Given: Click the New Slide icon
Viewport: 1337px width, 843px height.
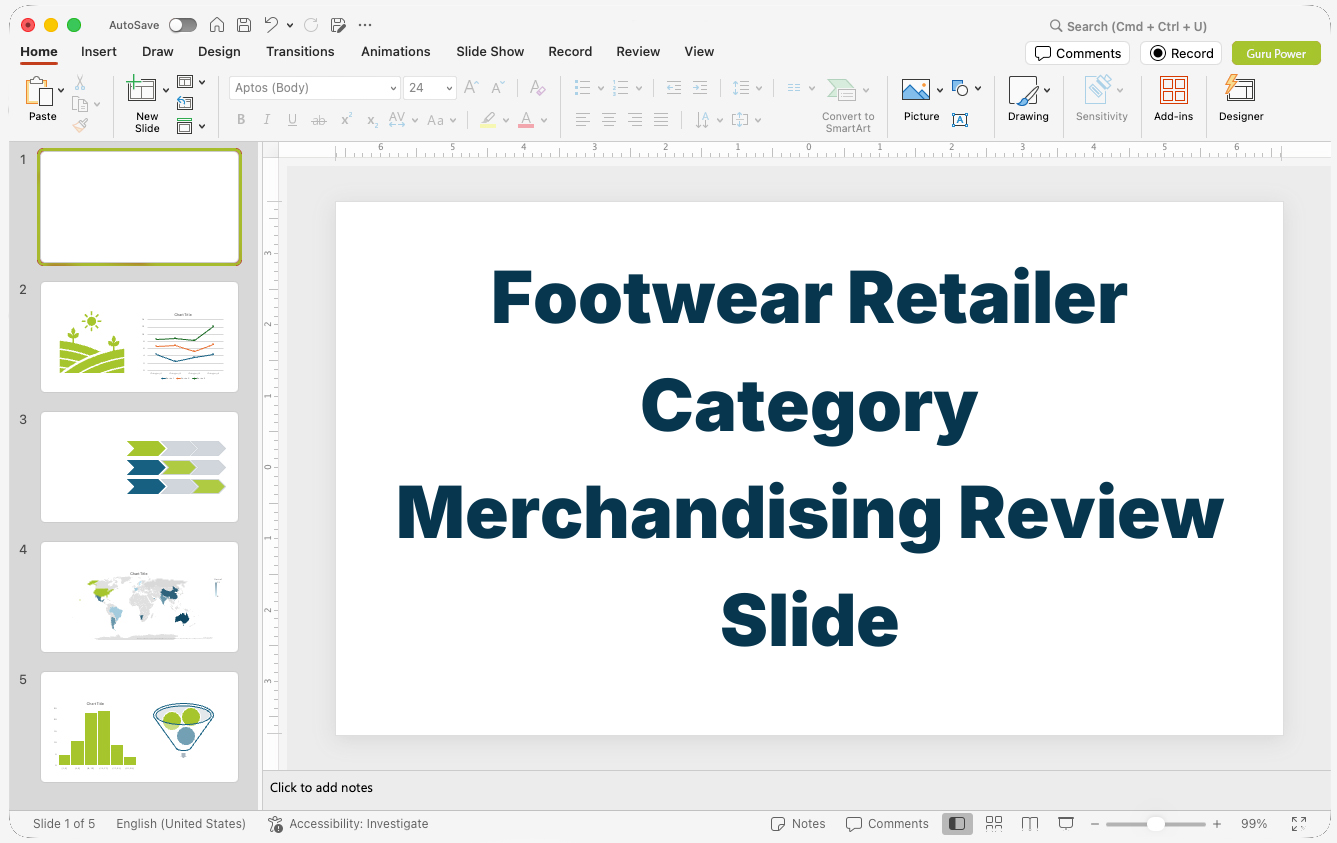Looking at the screenshot, I should click(x=142, y=90).
